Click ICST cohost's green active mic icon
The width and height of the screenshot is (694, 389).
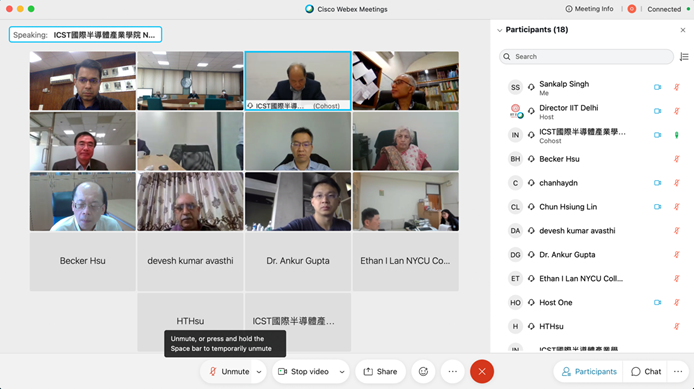[x=676, y=135]
